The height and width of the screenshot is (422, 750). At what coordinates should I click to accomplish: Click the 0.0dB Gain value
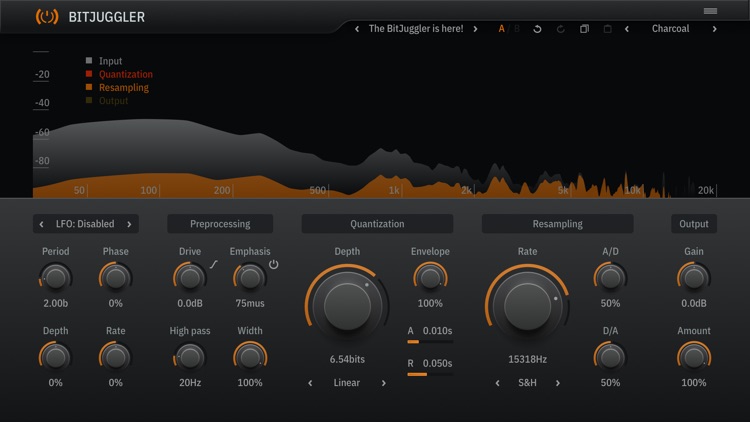coord(694,303)
